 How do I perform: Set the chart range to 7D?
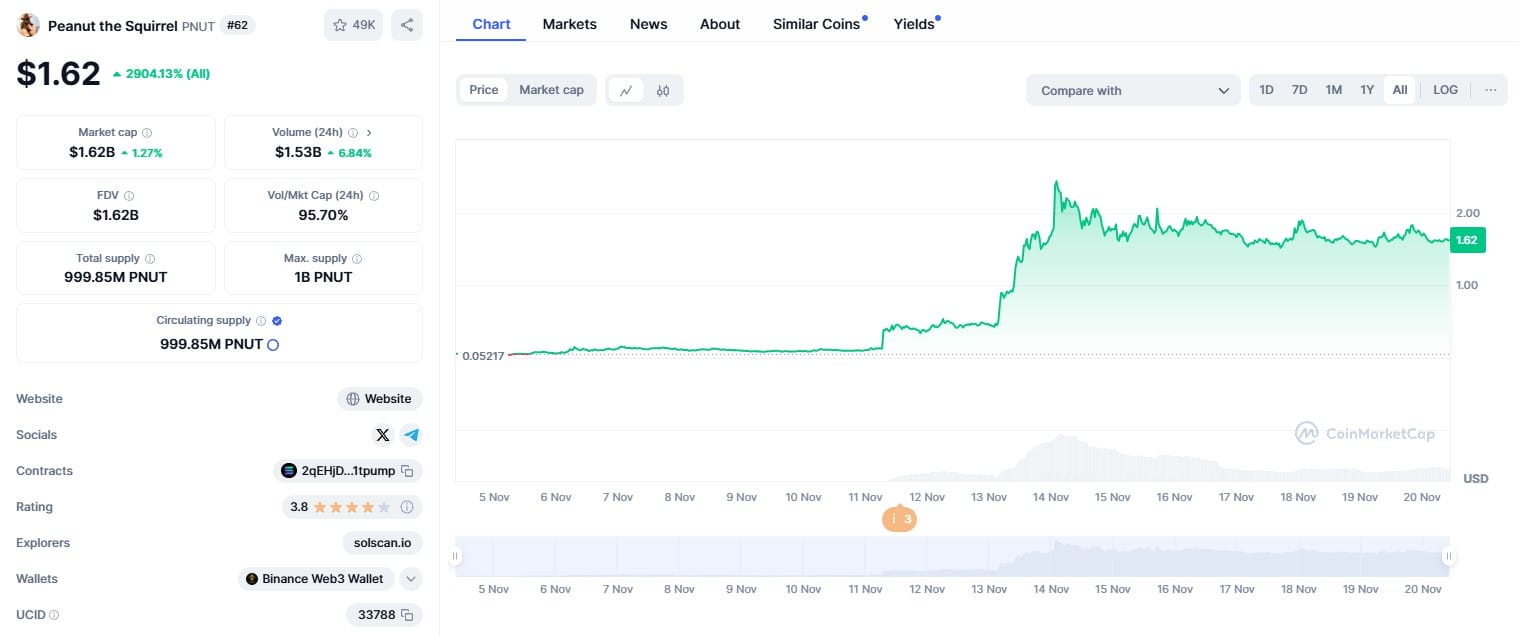coord(1299,90)
